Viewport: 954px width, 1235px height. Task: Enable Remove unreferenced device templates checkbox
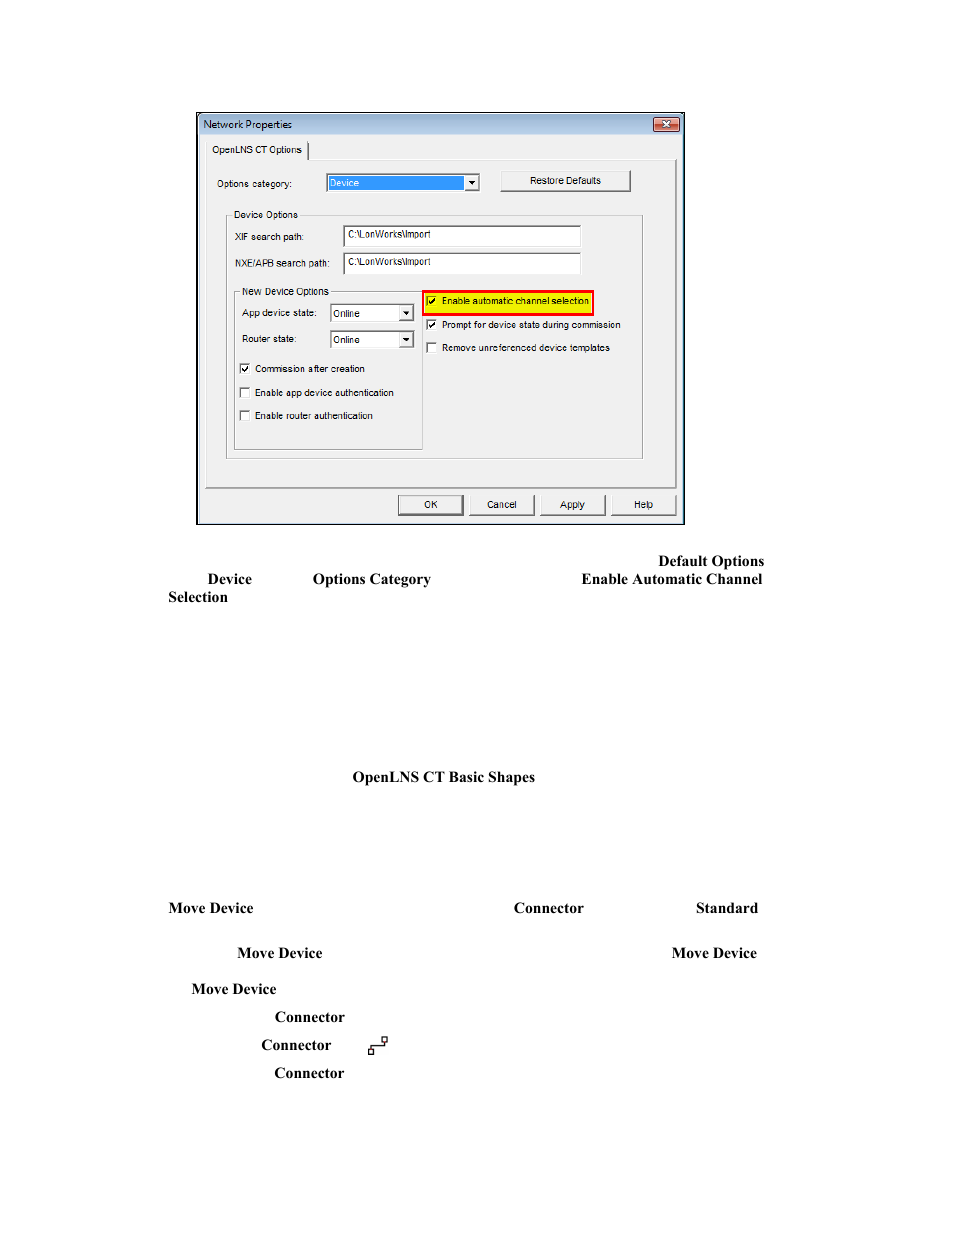pos(432,348)
